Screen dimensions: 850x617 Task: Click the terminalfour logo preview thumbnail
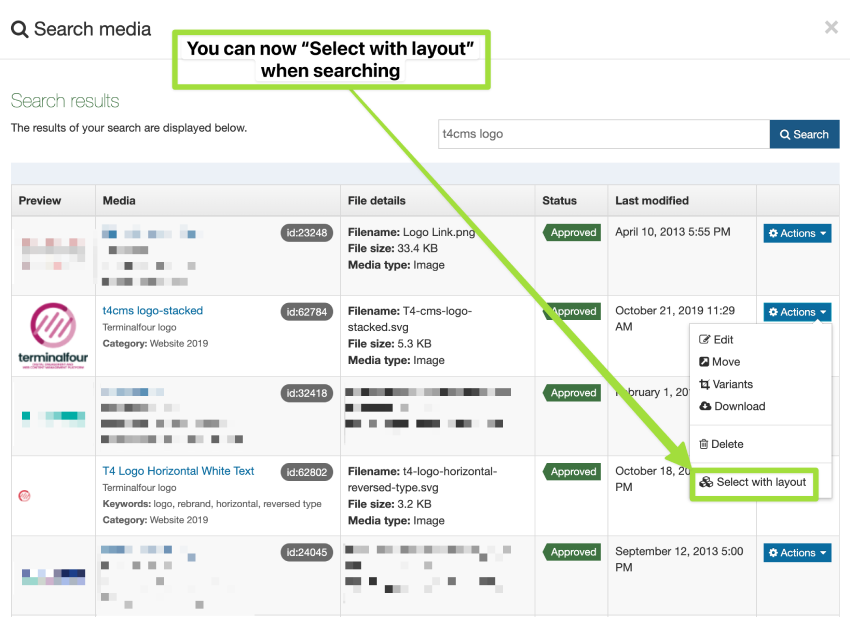pos(53,336)
